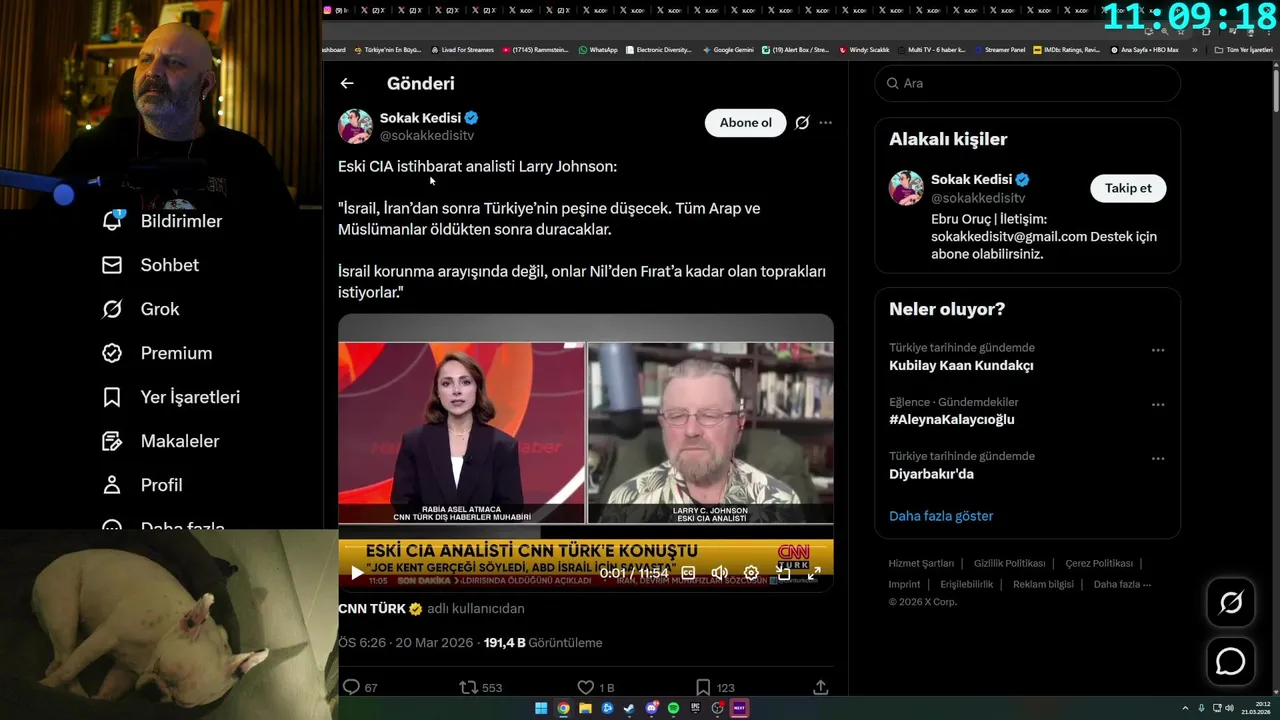Open trend Kubilay Kaan Kundakçı
This screenshot has height=720, width=1280.
[x=961, y=365]
